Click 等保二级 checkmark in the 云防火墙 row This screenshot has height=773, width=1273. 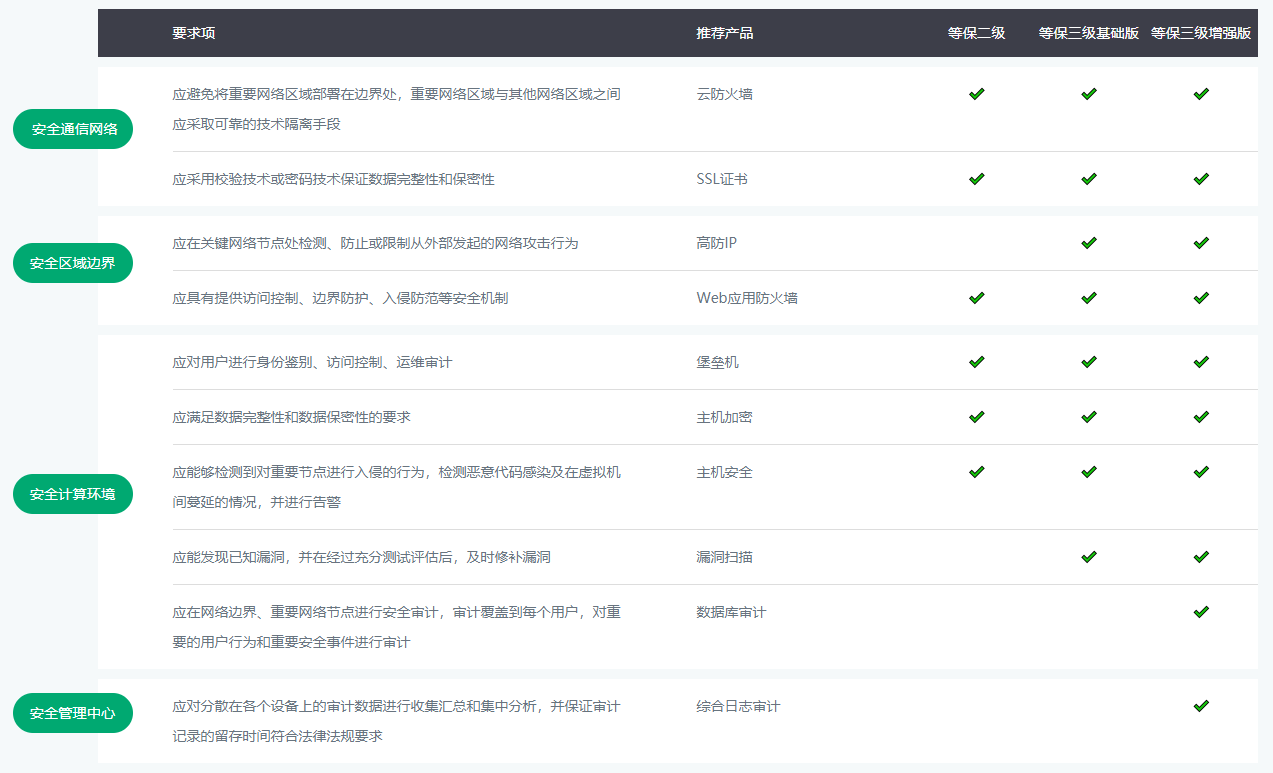977,94
